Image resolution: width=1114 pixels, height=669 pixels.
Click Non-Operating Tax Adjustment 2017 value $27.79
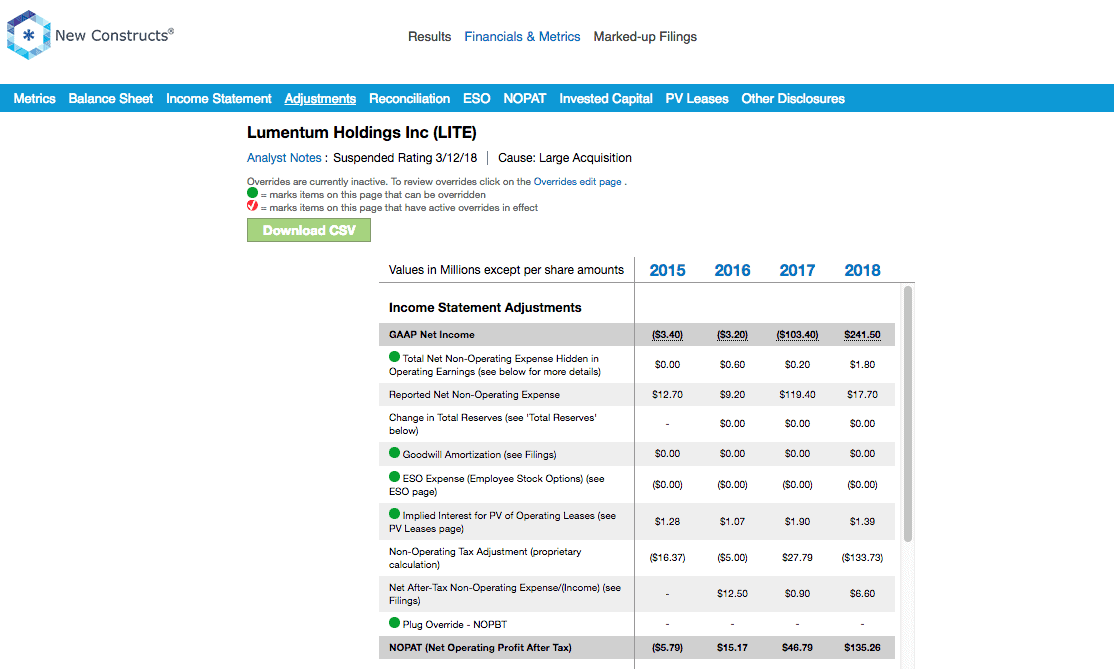click(x=797, y=558)
